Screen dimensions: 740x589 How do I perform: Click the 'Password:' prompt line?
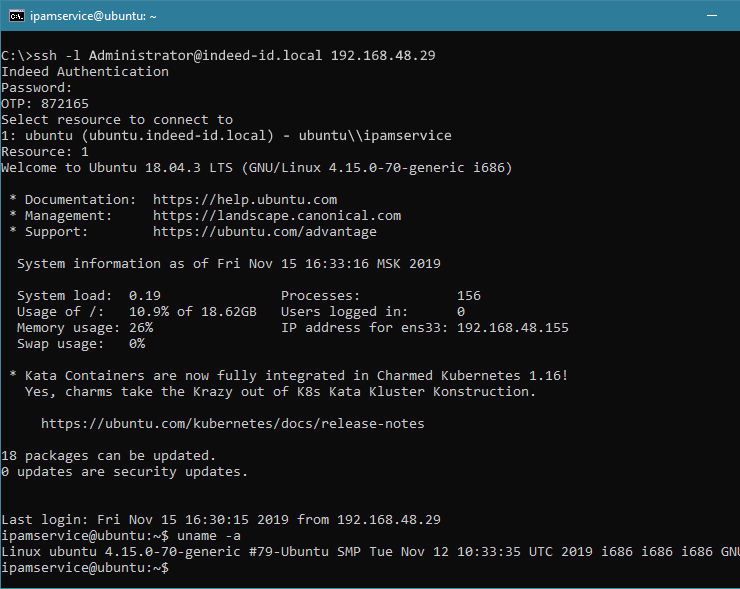36,88
